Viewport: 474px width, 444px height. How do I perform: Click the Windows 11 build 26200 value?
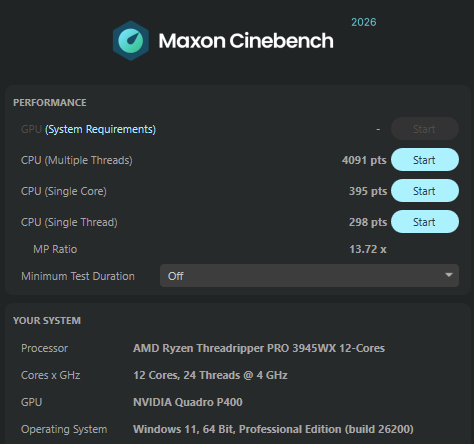273,429
